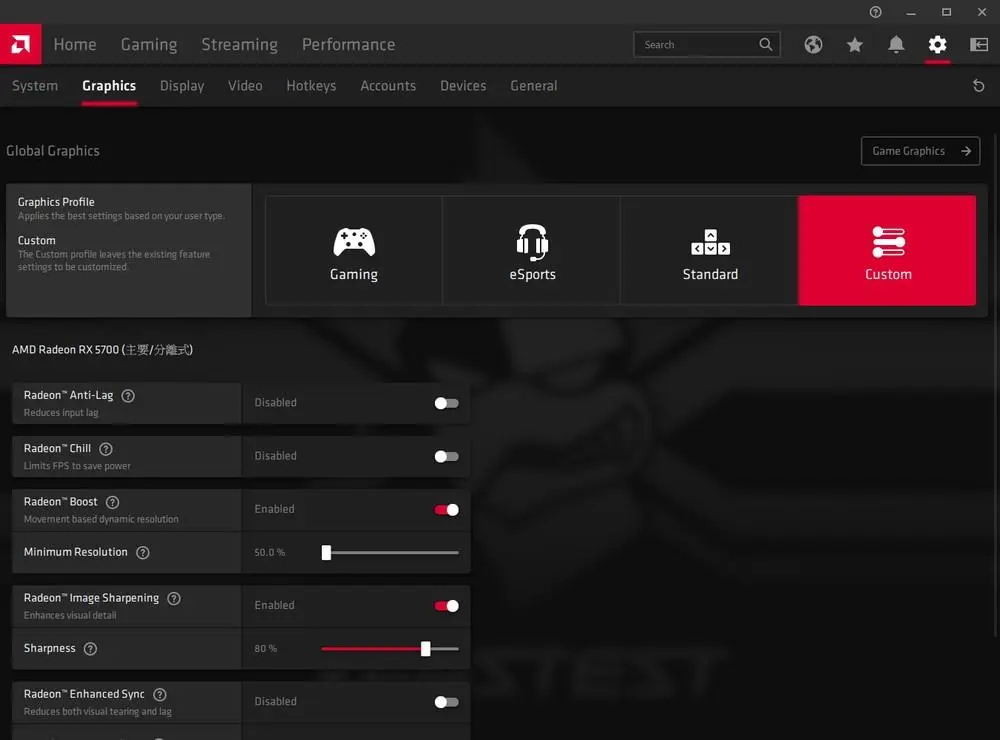Toggle the sidebar panel icon
Viewport: 1000px width, 740px height.
coord(979,45)
